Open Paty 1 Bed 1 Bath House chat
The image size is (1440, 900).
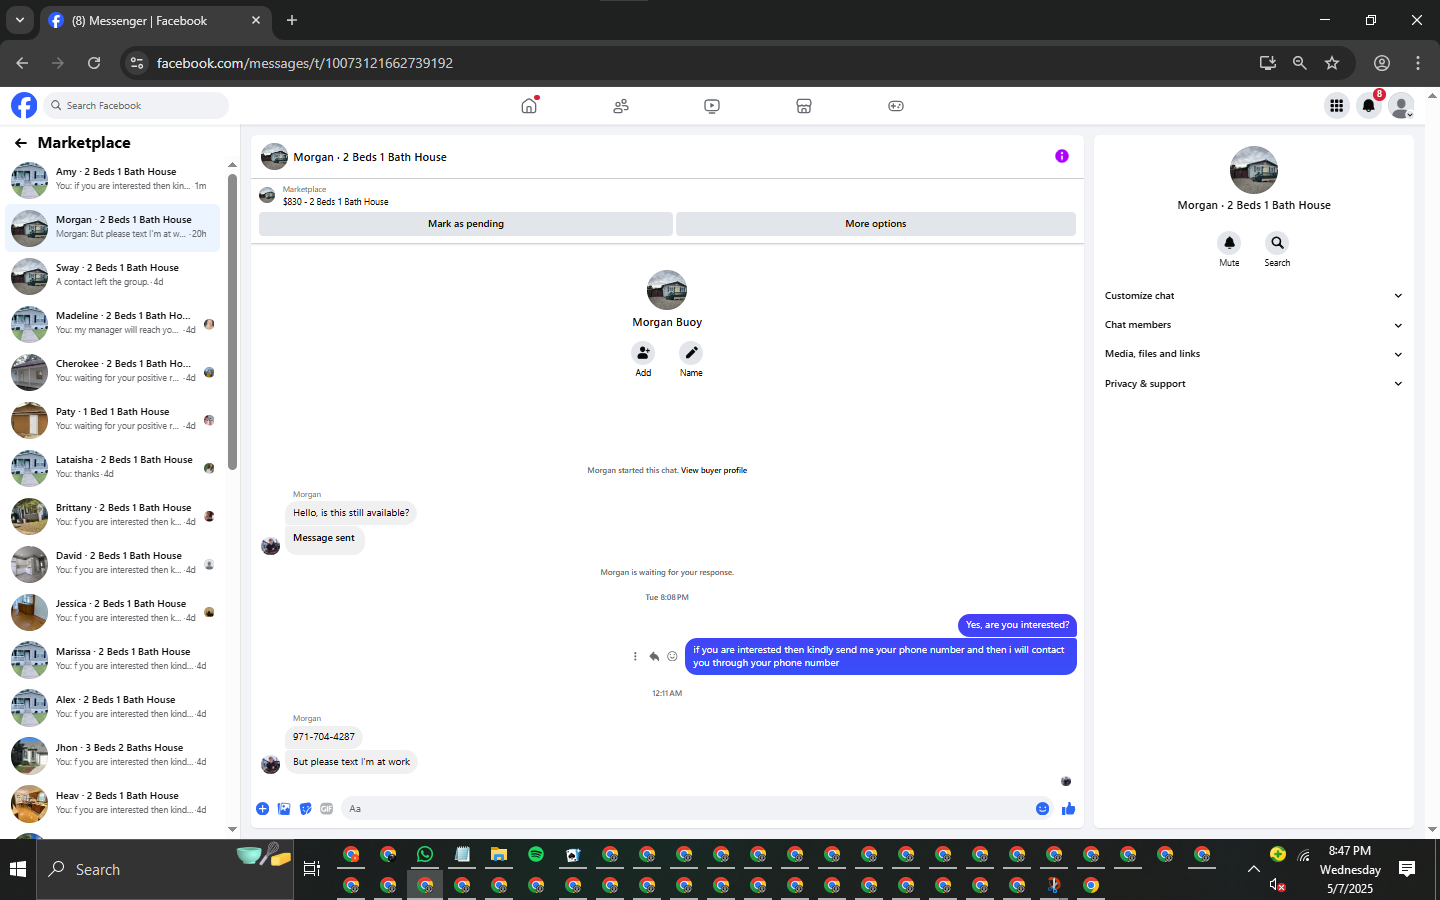click(112, 420)
